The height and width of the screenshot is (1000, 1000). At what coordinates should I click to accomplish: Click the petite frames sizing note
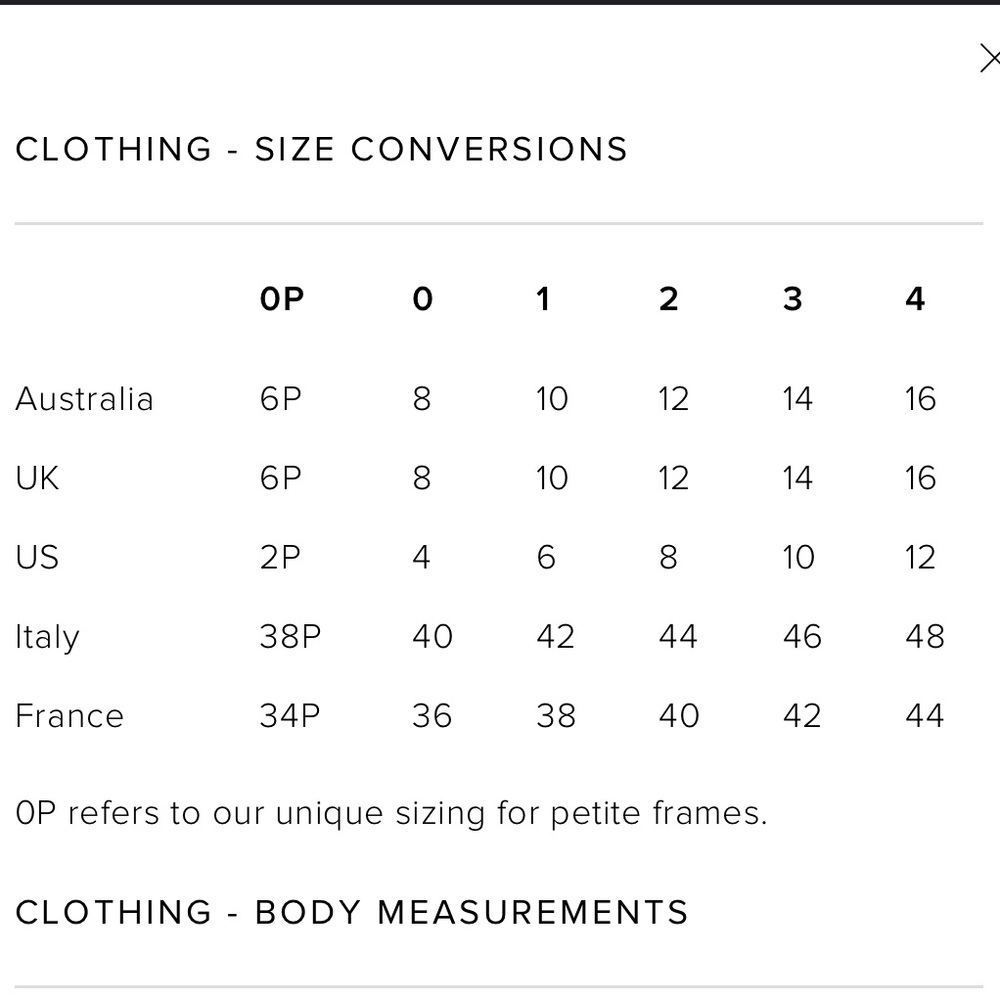point(391,813)
